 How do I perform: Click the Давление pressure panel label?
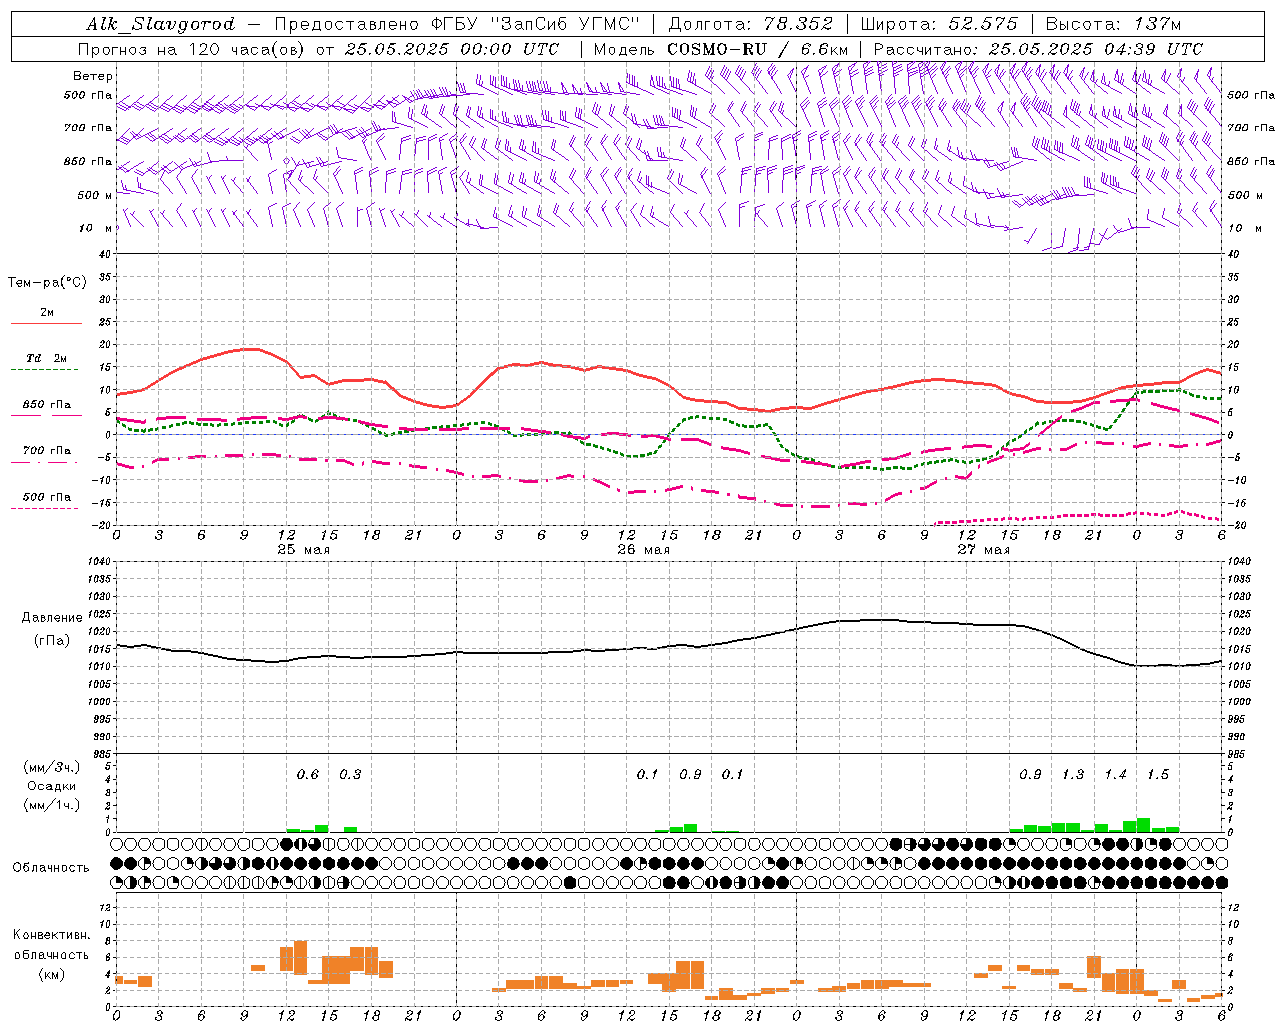tap(50, 618)
